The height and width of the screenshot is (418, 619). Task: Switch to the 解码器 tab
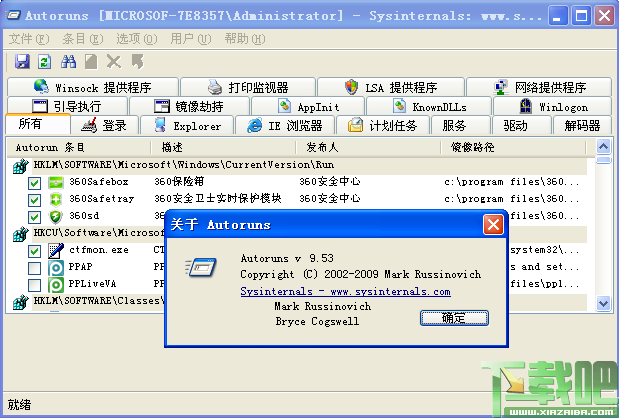click(x=582, y=126)
